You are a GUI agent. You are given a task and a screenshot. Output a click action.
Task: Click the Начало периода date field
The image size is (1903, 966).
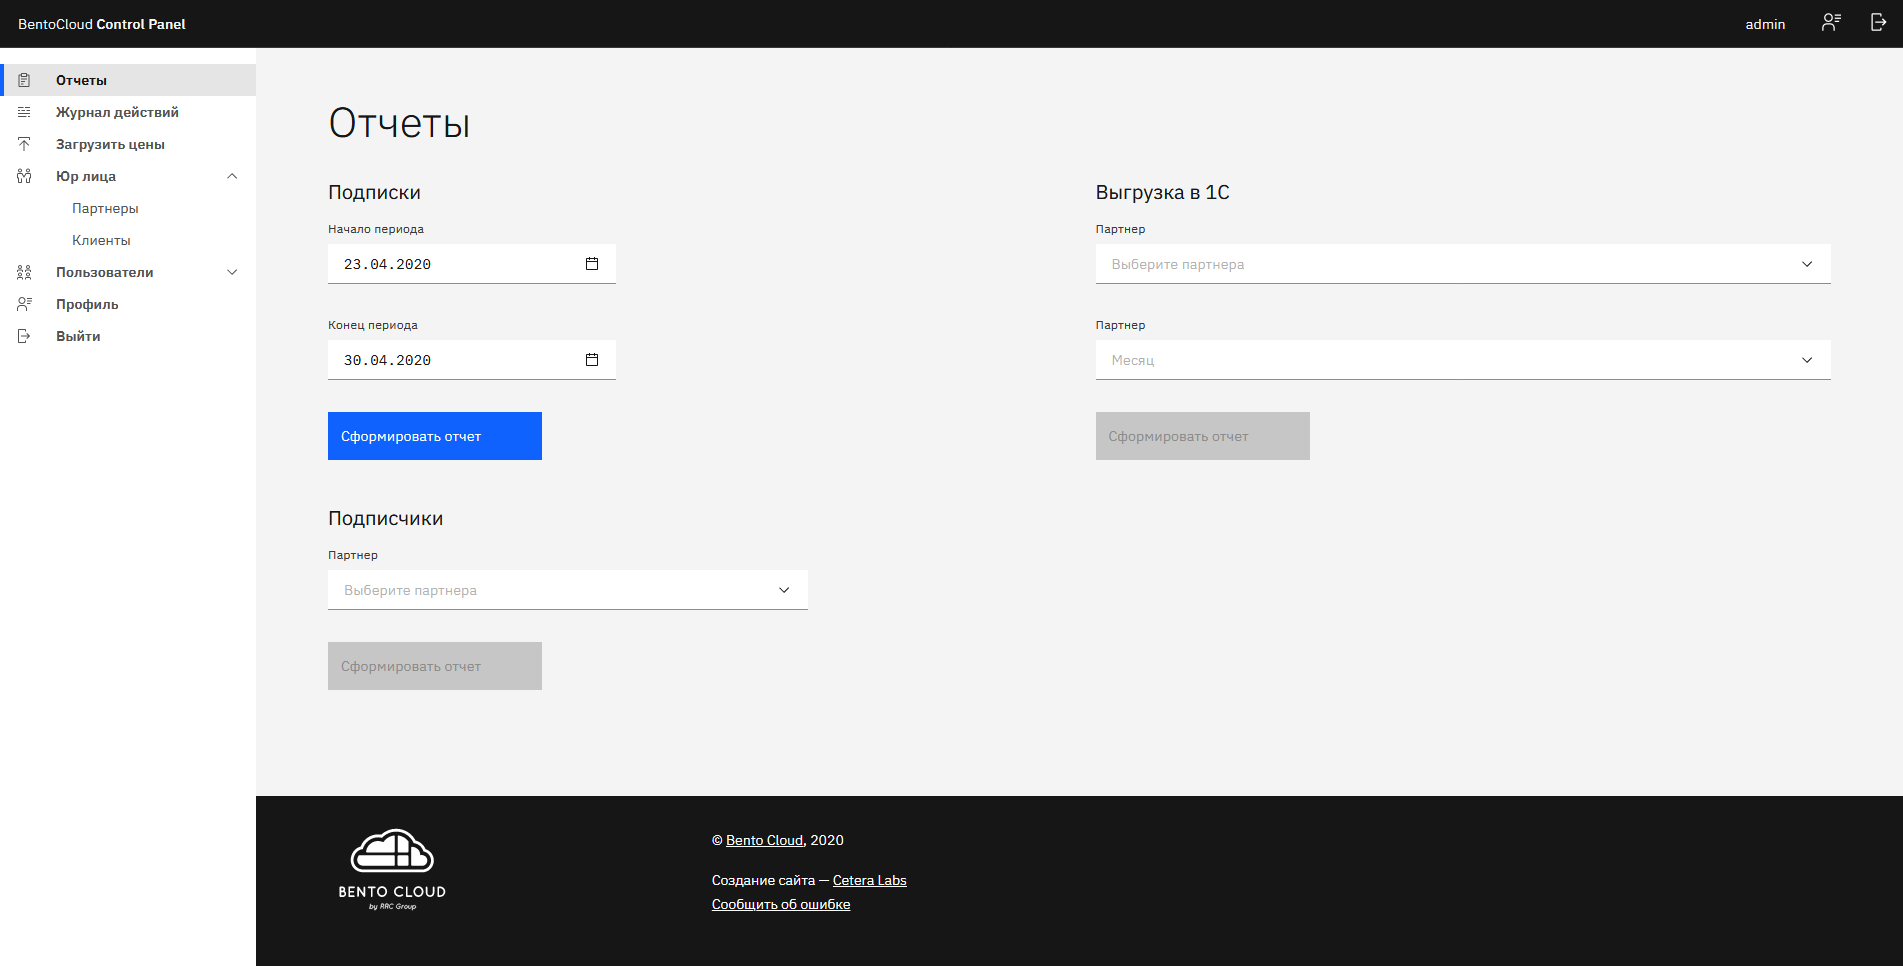[450, 264]
